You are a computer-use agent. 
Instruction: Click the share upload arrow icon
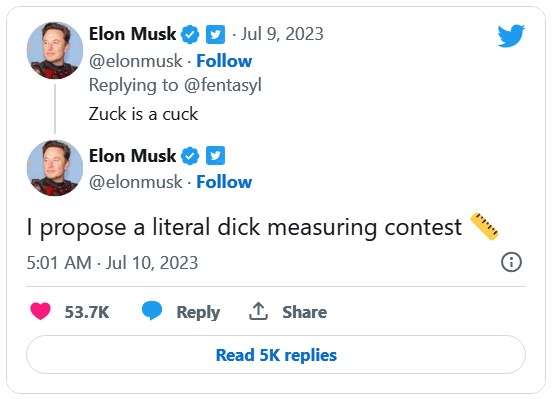point(258,311)
